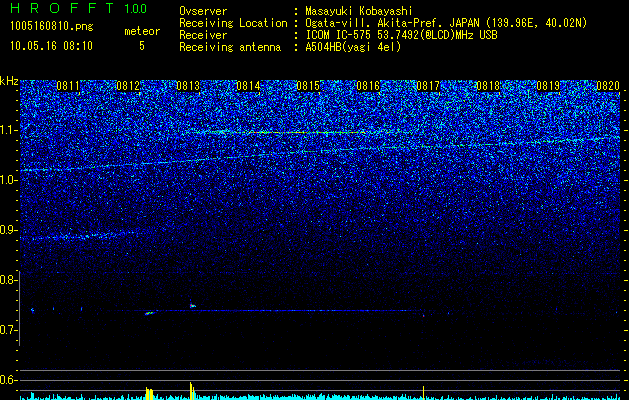Screen dimensions: 629x400
Task: Click the 0817 time marker
Action: 428,85
